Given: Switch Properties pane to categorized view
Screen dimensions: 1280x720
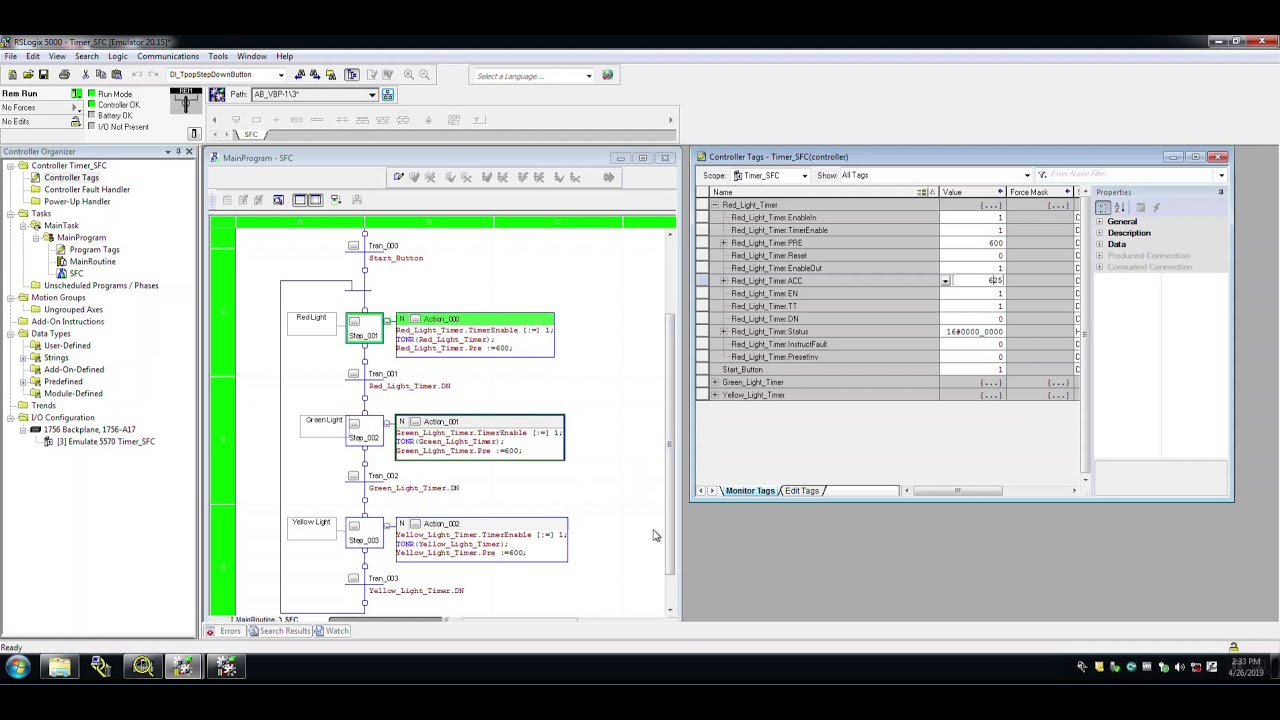Looking at the screenshot, I should [x=1104, y=207].
